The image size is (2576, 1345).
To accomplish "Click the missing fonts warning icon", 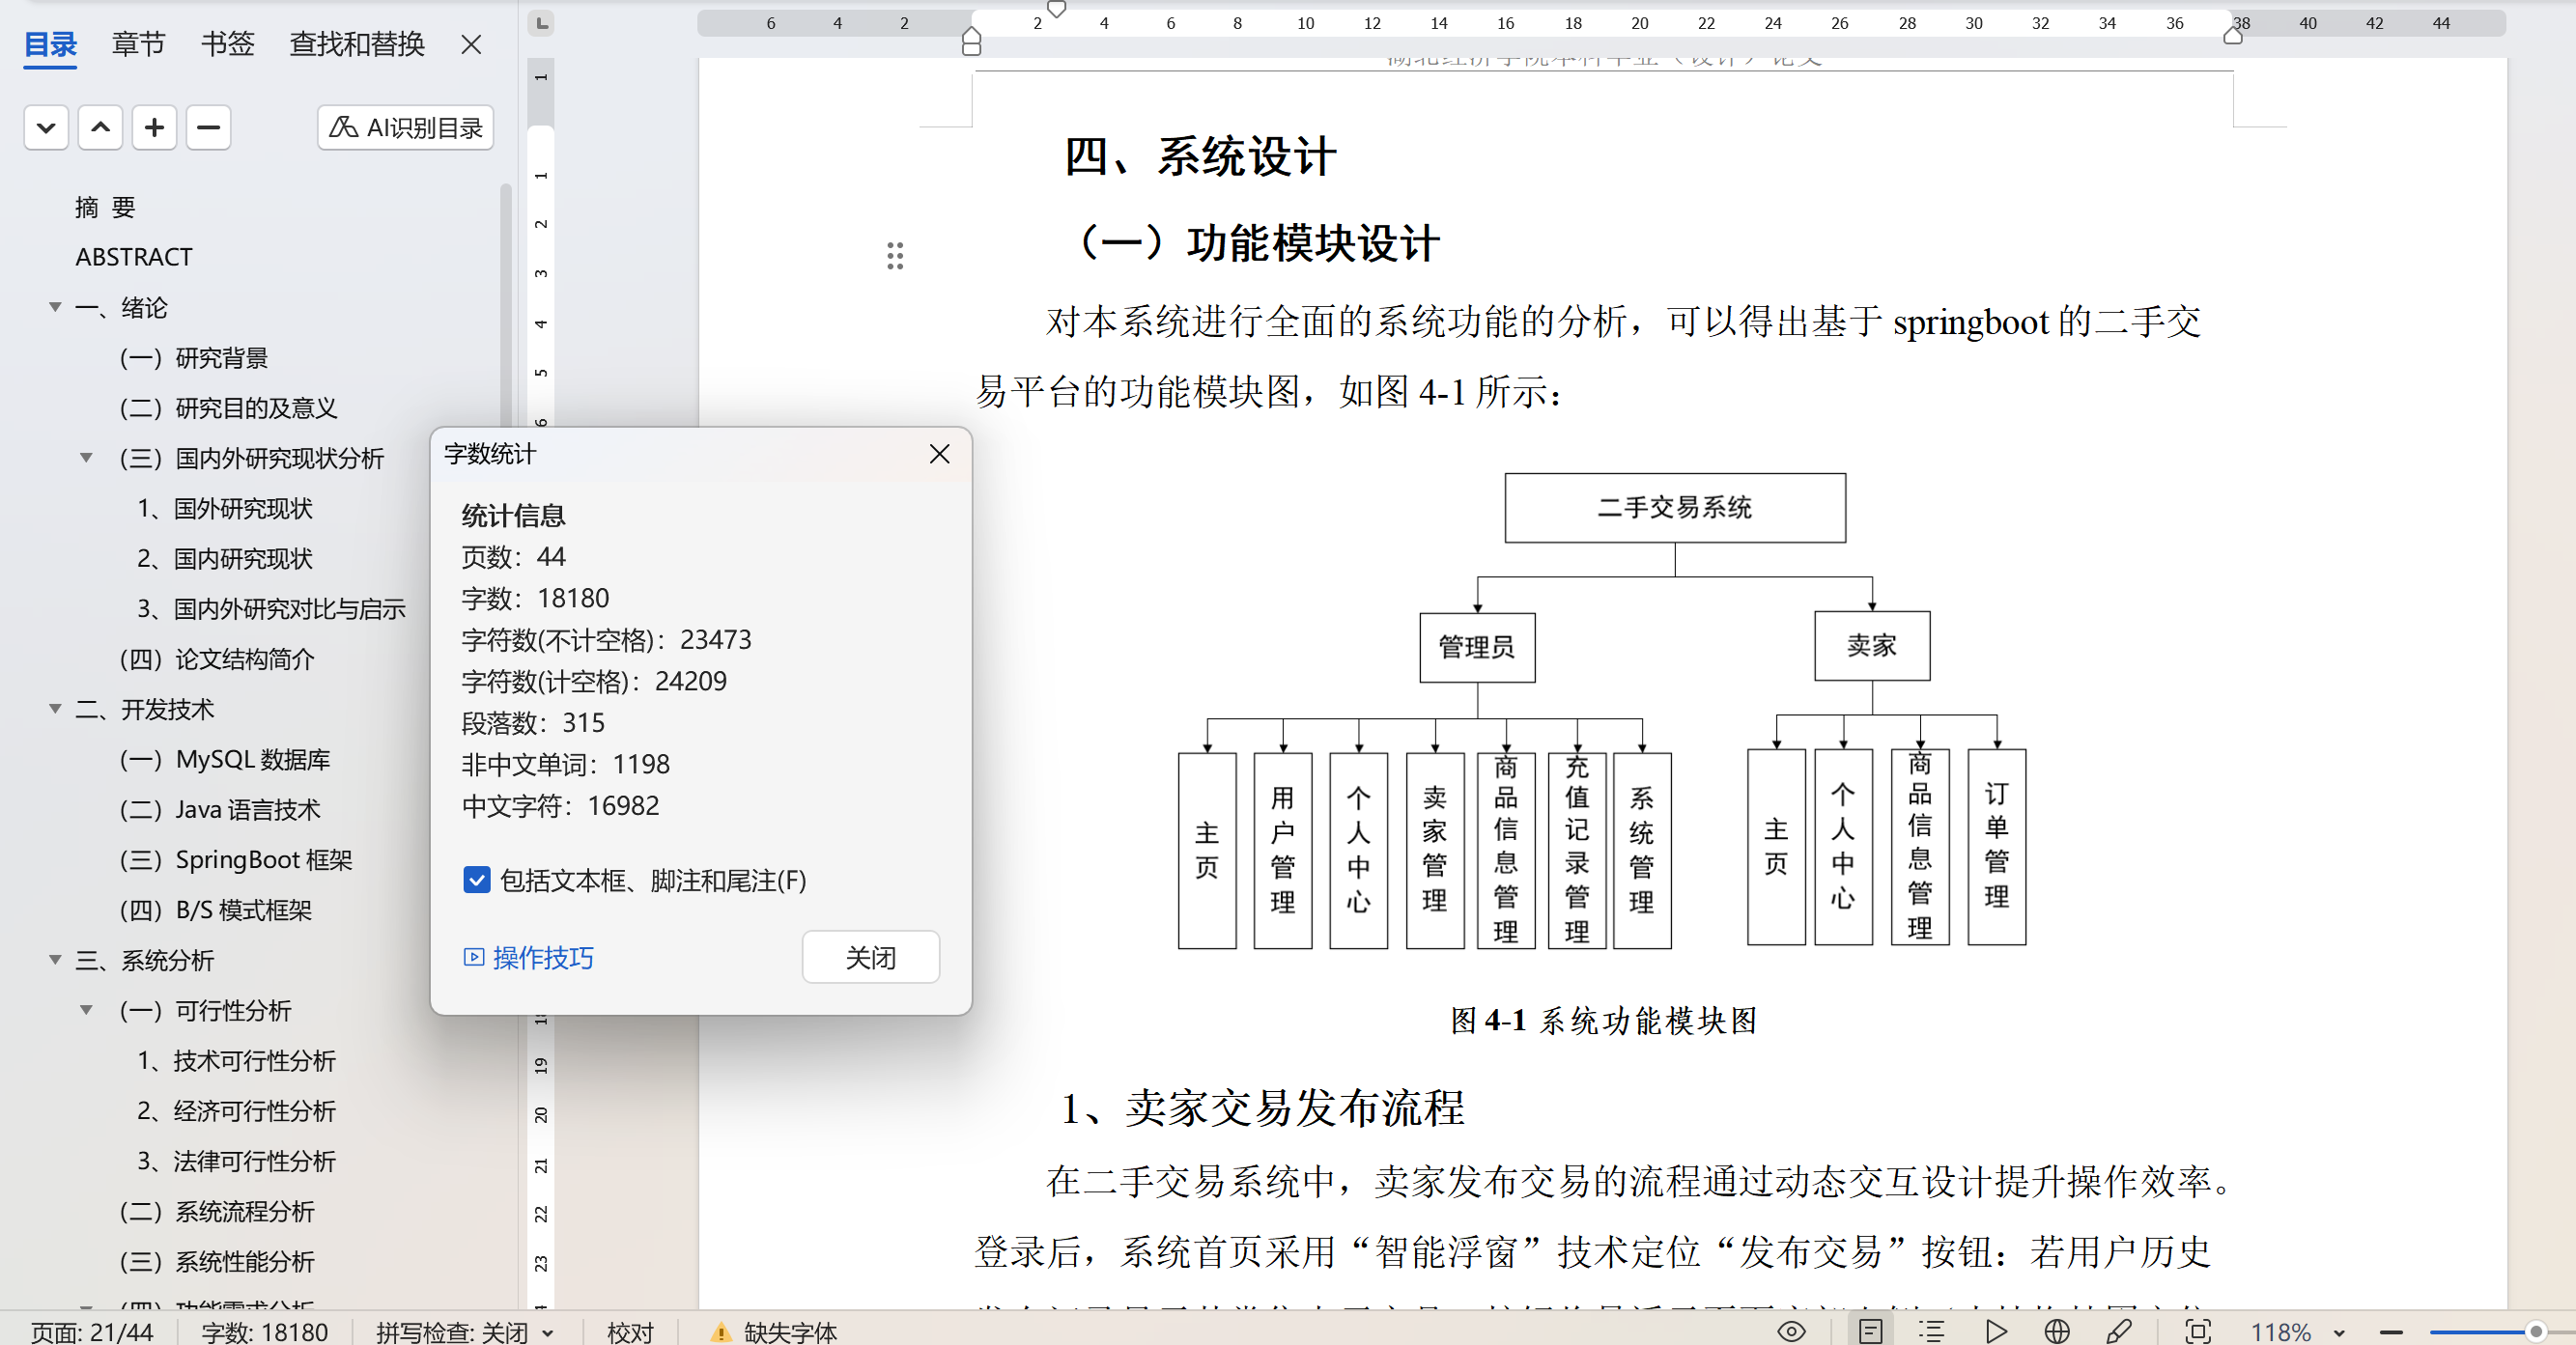I will [x=720, y=1332].
